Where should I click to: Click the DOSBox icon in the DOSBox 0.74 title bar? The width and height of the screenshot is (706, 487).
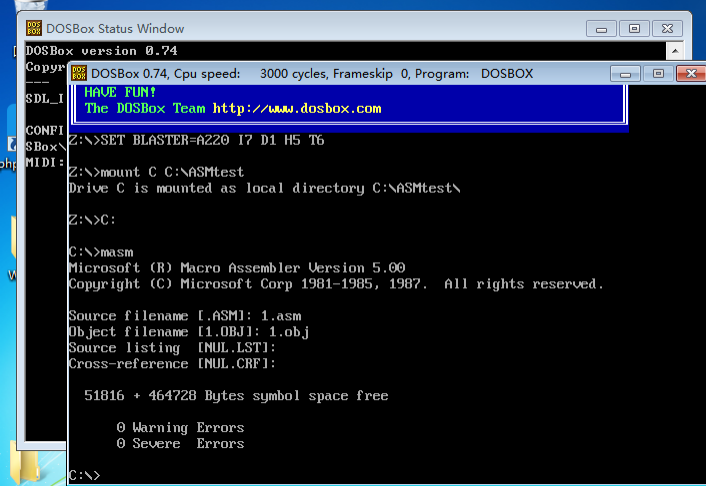coord(79,73)
